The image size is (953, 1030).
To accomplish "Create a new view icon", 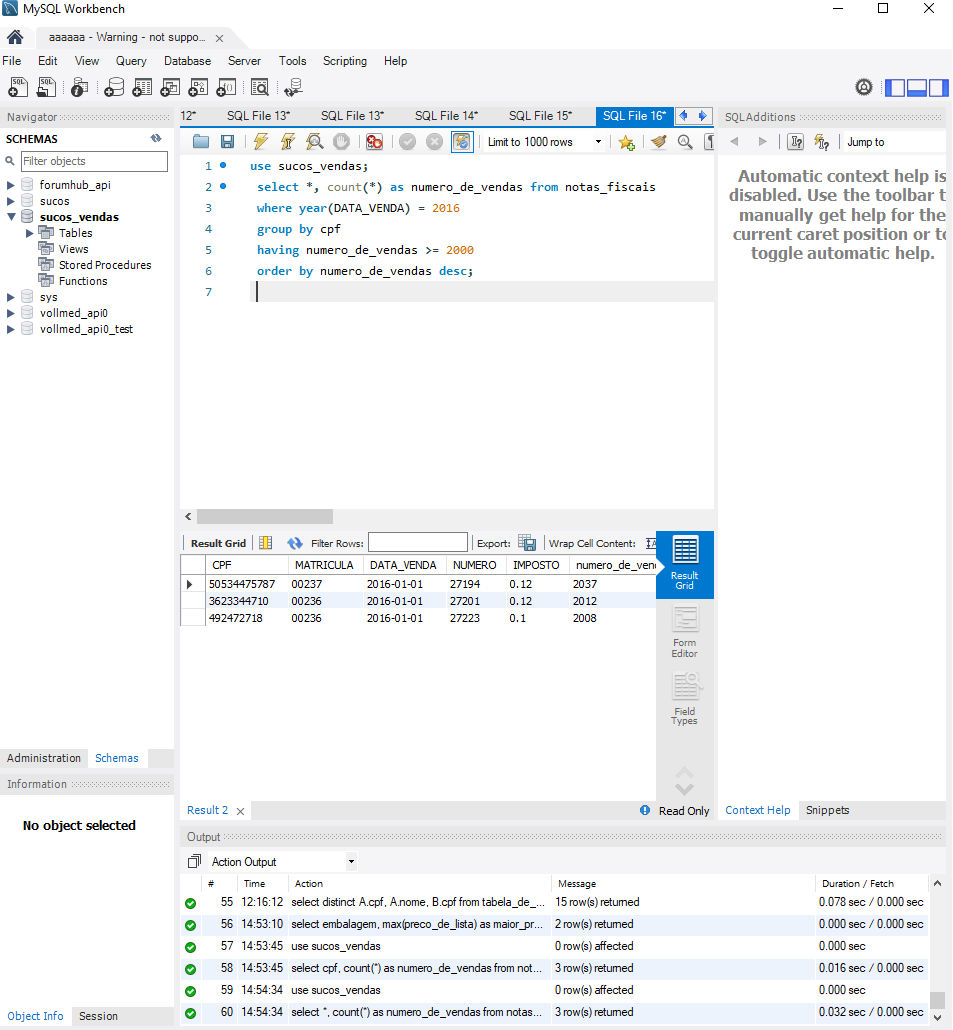I will point(170,87).
